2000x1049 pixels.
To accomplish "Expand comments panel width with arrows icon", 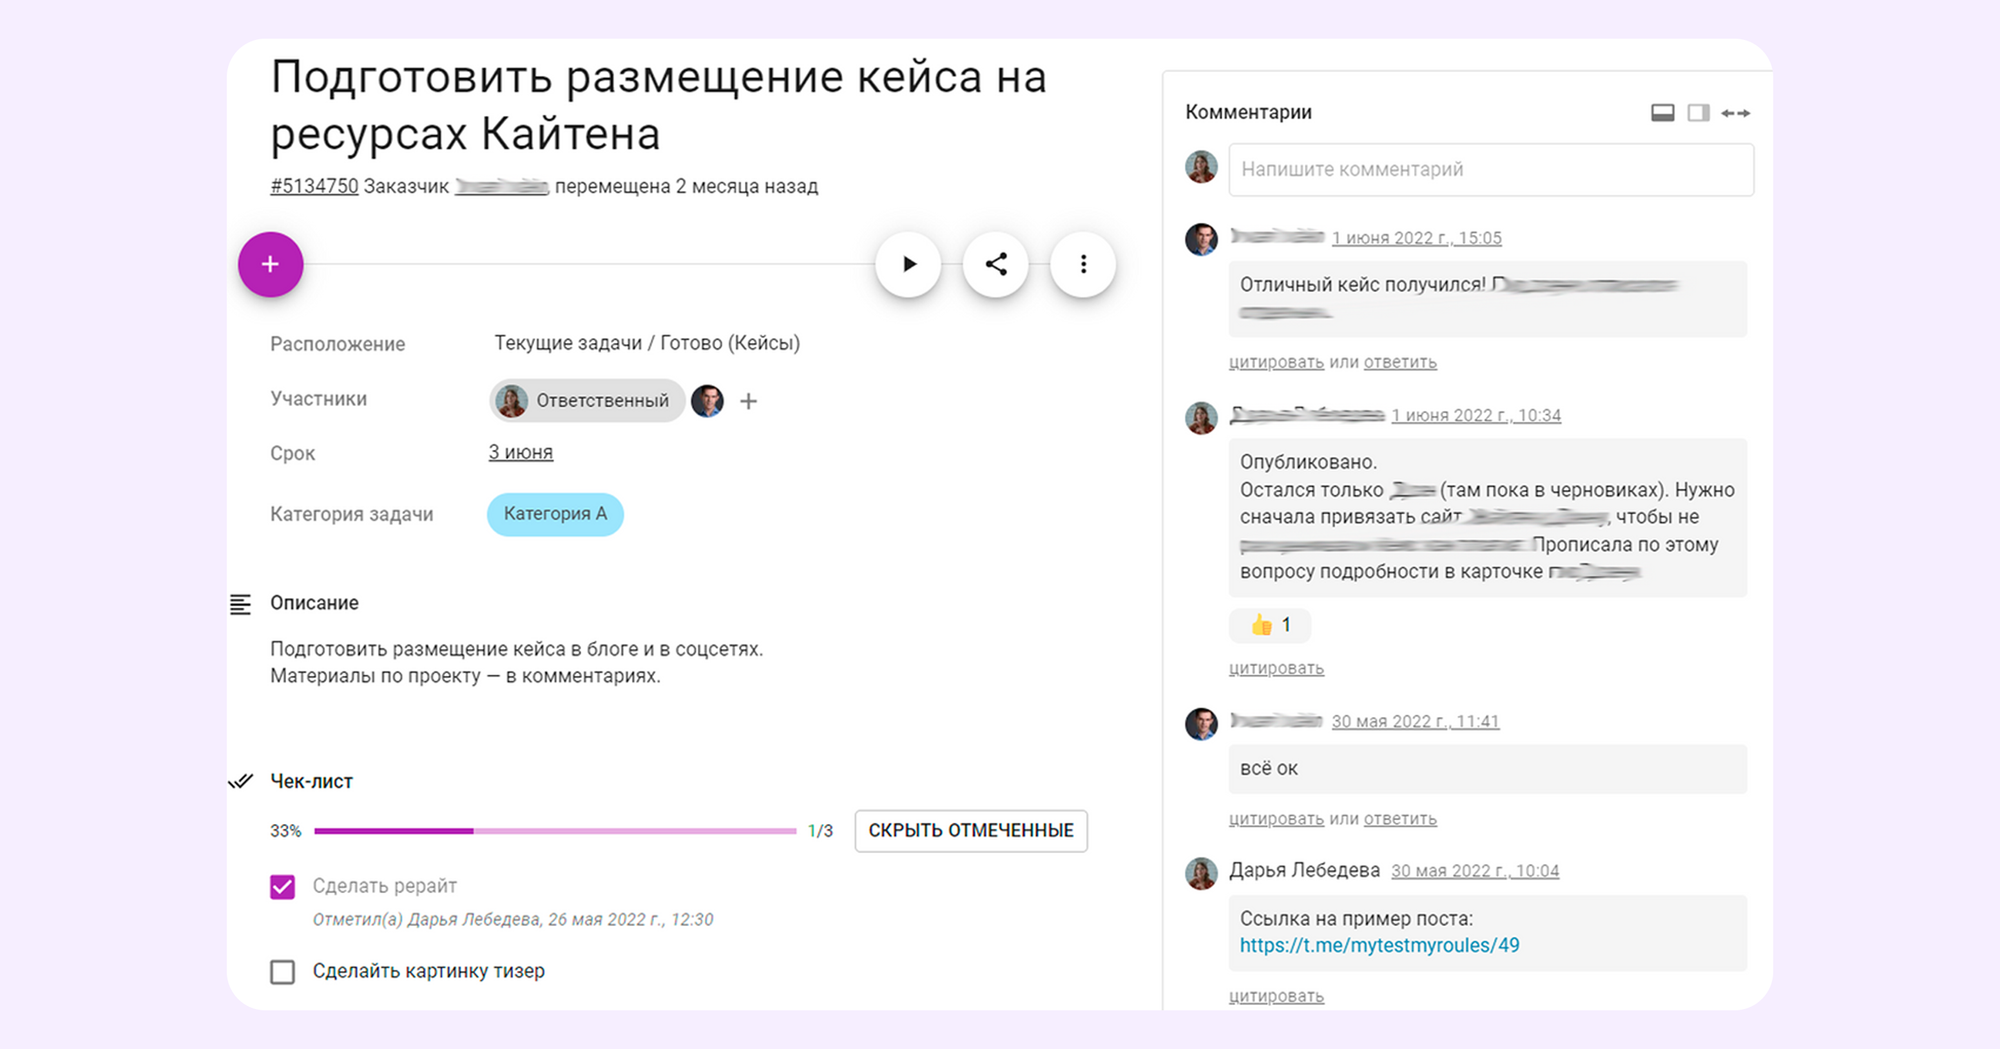I will pos(1735,113).
